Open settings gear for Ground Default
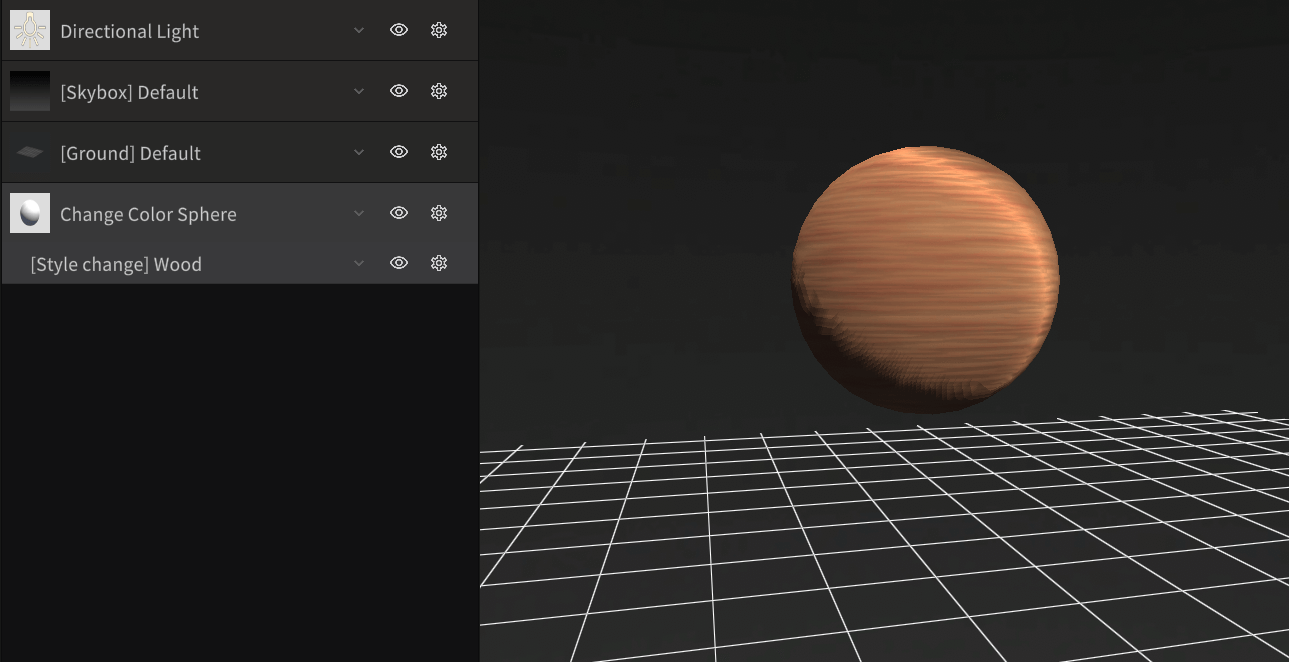 [x=438, y=152]
